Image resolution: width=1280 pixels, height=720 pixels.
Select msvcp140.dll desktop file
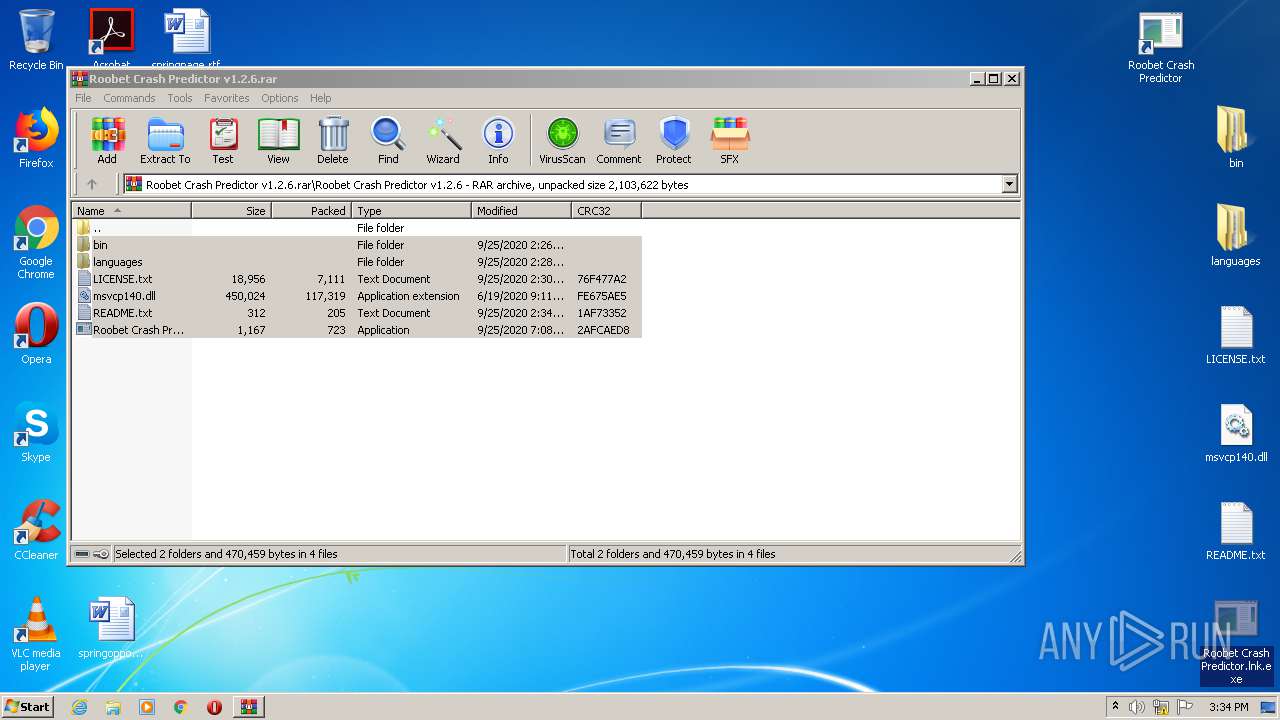(x=1236, y=432)
